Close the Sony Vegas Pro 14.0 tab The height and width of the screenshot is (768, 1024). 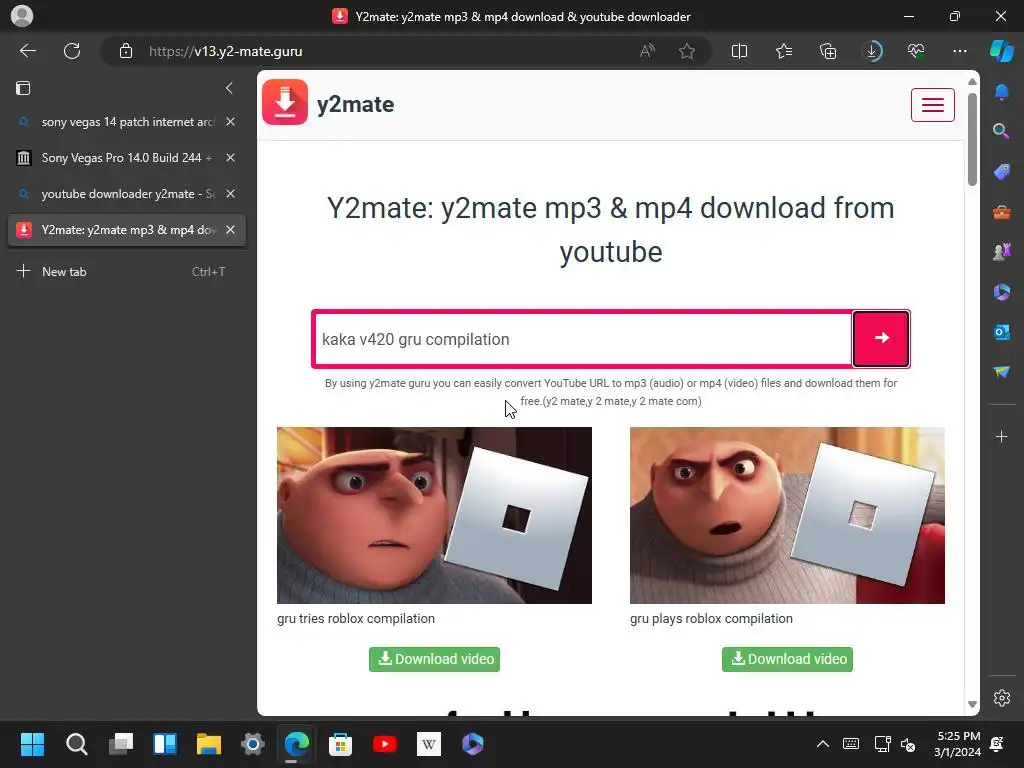231,158
